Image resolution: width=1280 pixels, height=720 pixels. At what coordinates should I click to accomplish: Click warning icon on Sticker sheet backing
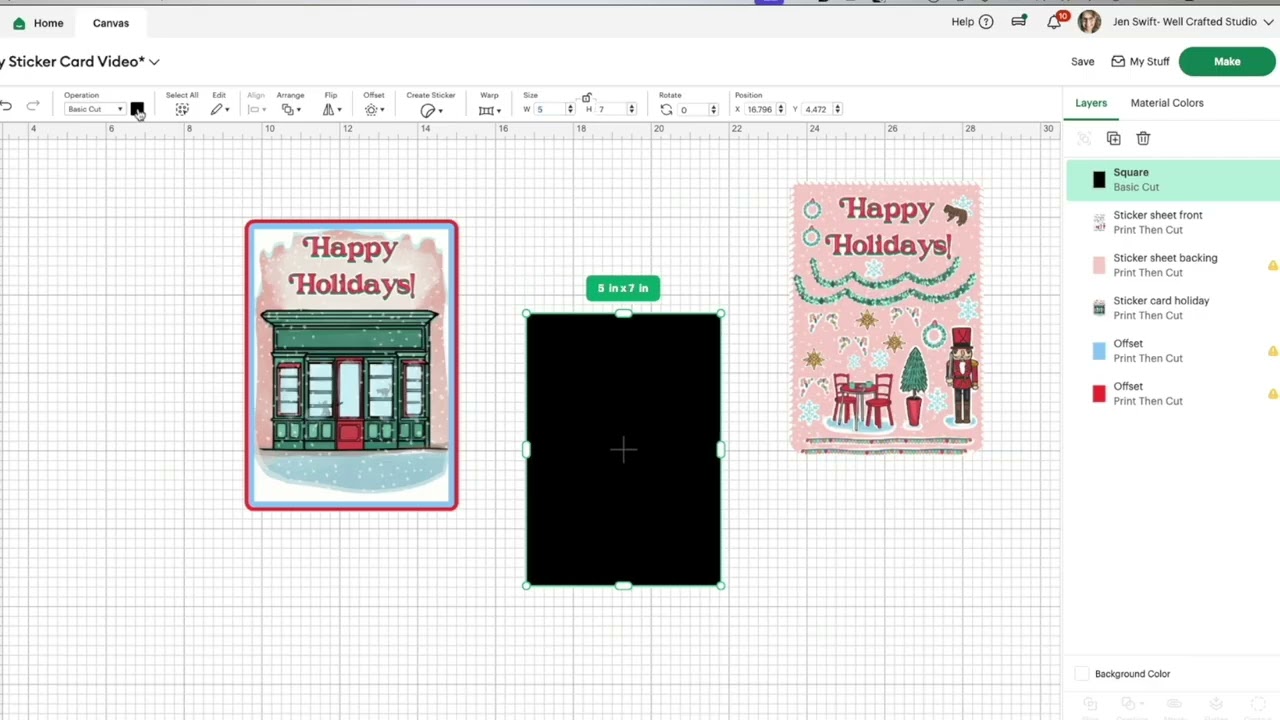1272,265
